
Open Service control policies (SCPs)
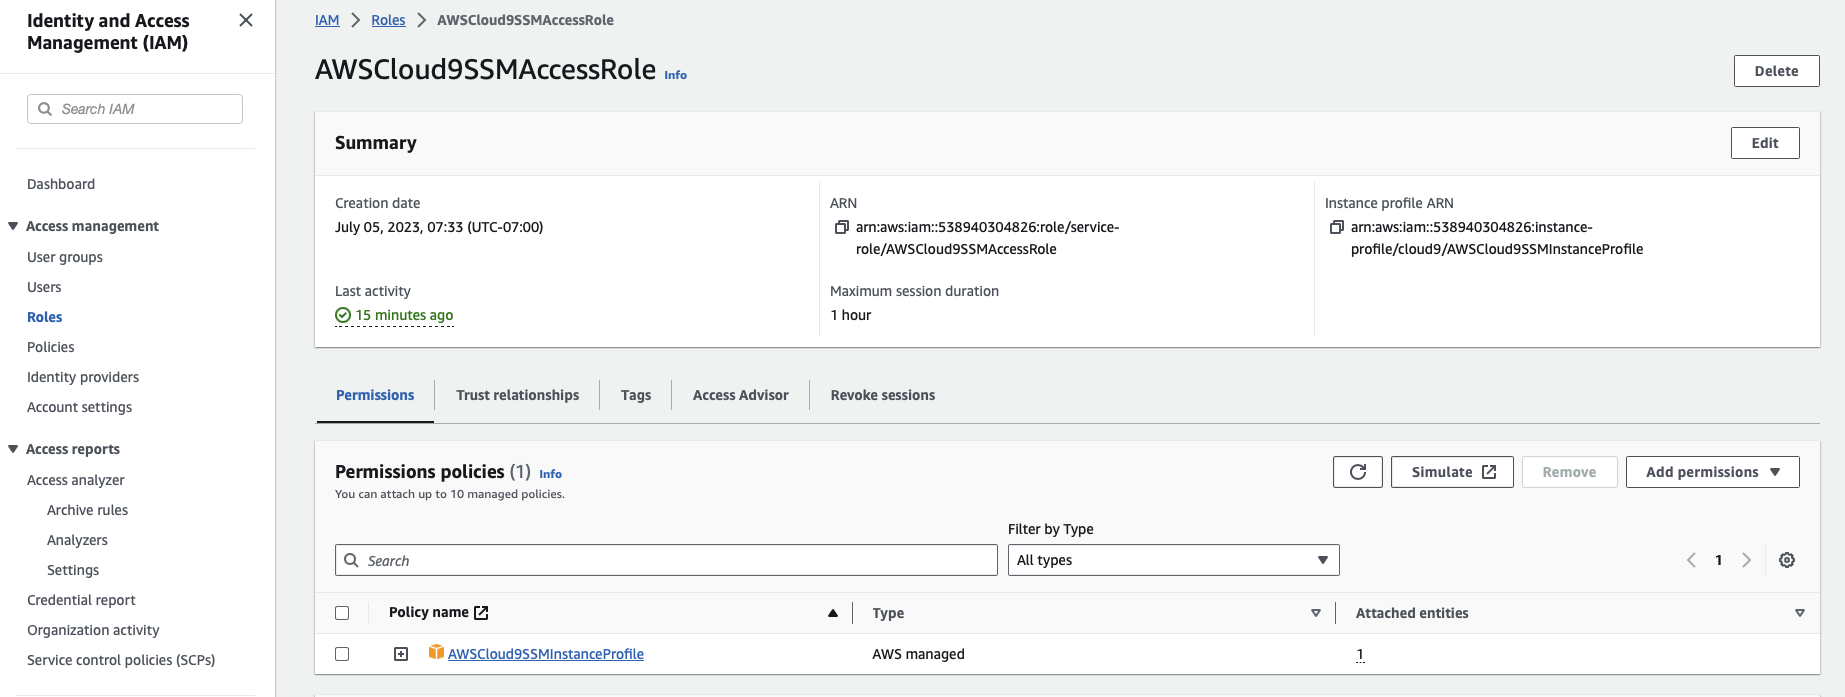click(121, 660)
